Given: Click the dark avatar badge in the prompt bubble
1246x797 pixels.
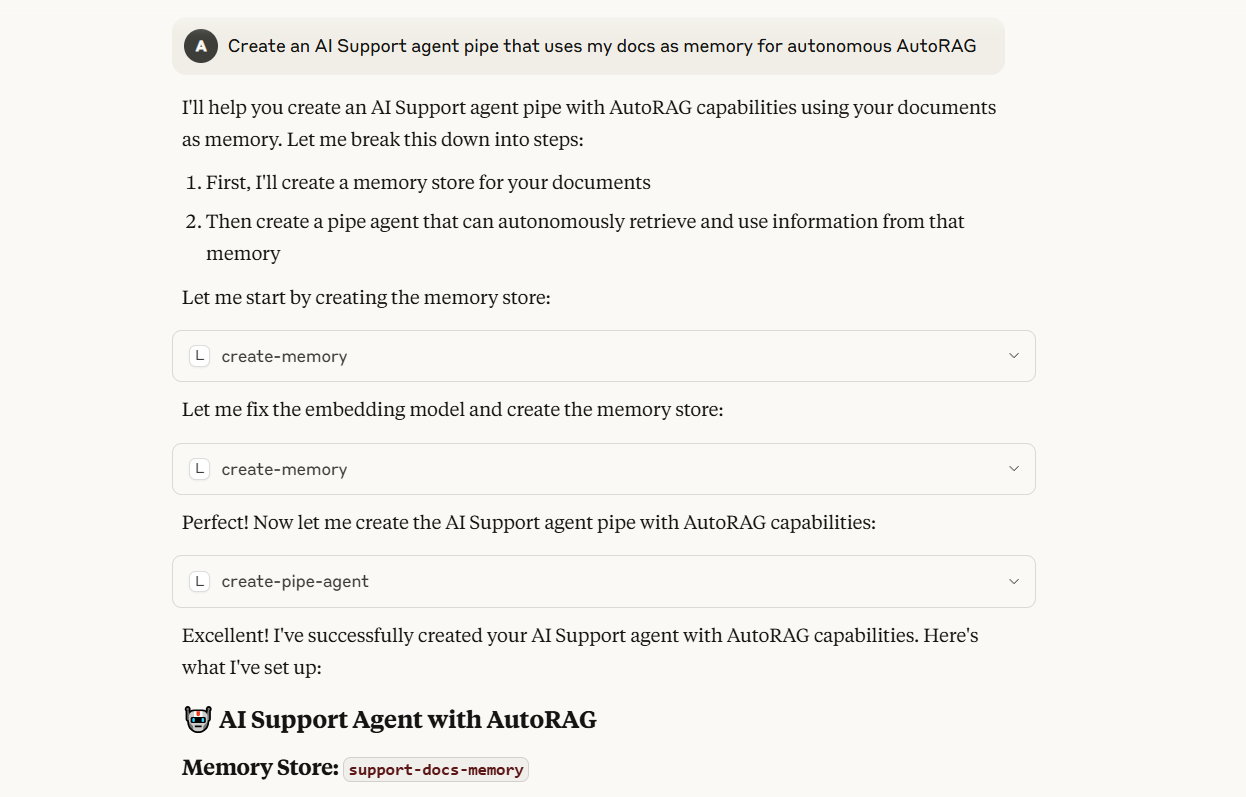Looking at the screenshot, I should pyautogui.click(x=198, y=45).
